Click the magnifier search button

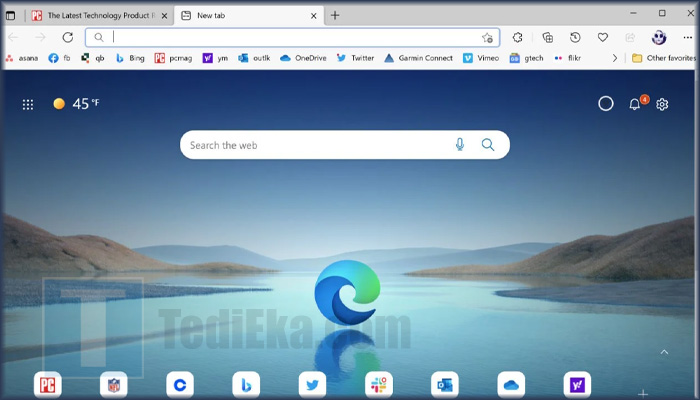point(488,145)
